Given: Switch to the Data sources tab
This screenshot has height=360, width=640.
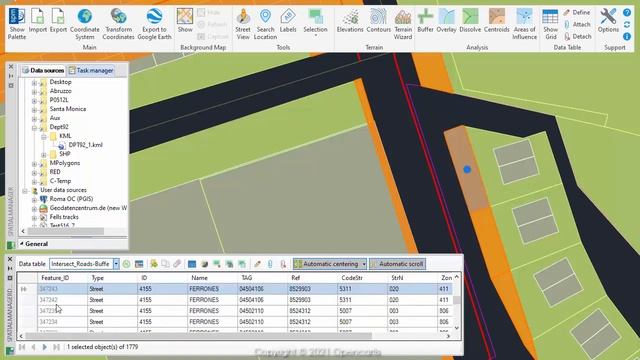Looking at the screenshot, I should click(43, 71).
